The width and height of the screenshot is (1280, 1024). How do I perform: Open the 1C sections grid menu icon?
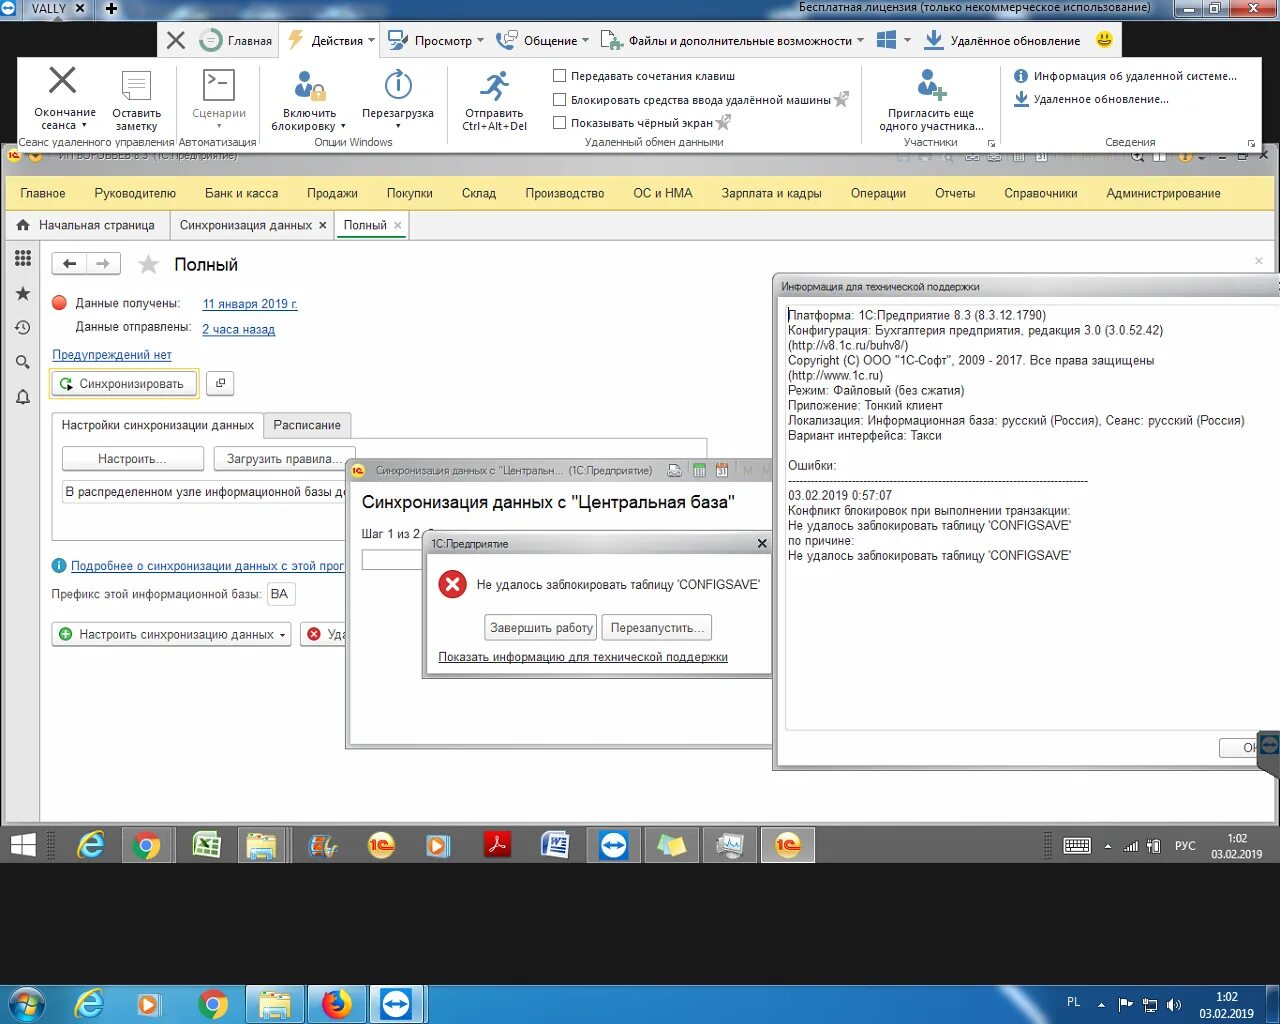click(x=23, y=259)
